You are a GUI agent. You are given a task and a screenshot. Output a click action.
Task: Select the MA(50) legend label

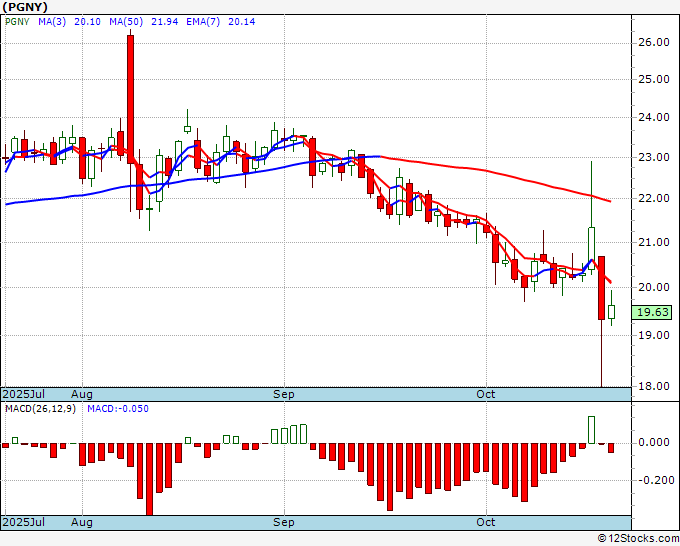point(126,22)
